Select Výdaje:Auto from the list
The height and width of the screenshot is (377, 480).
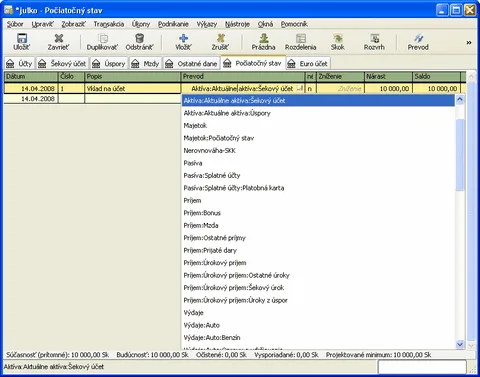pos(318,325)
